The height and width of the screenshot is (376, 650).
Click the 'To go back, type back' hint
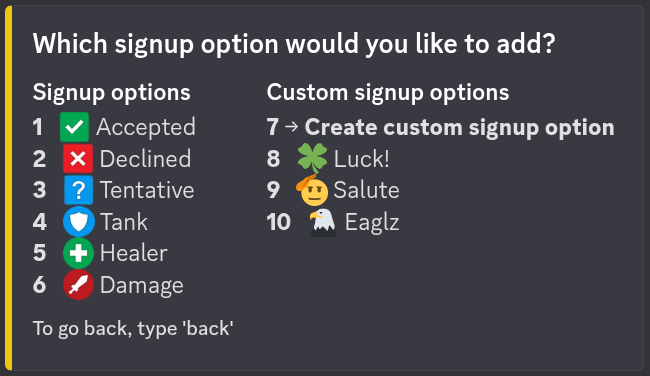tap(133, 329)
